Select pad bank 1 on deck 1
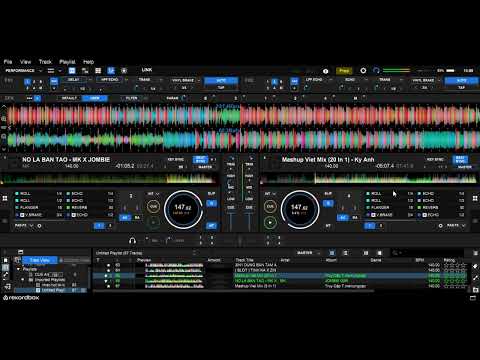Screen dimensions: 480x360 (x=99, y=226)
